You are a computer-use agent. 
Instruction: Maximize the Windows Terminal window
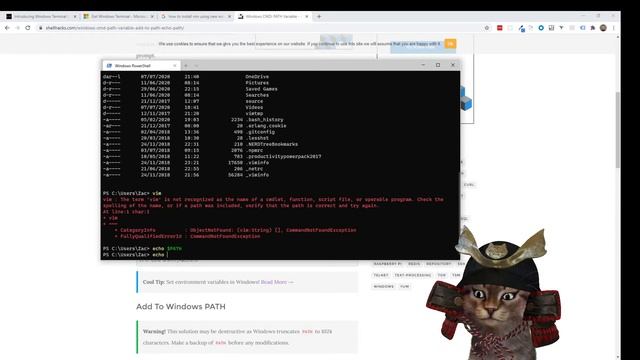438,65
